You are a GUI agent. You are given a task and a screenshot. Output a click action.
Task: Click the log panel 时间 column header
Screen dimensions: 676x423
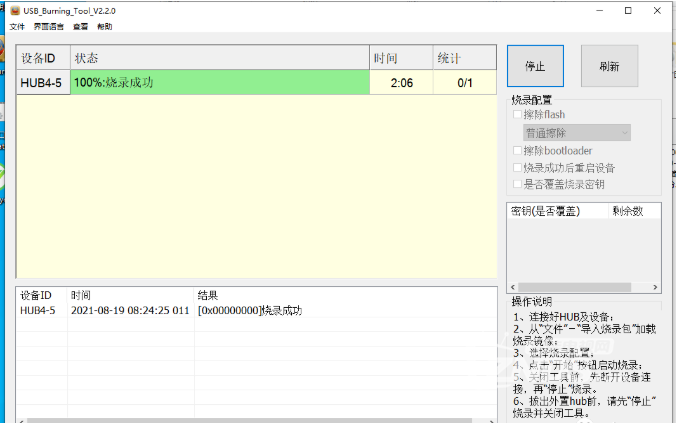coord(81,295)
